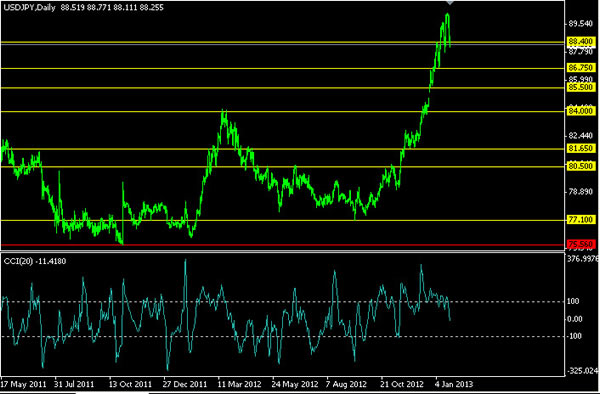
Task: Click the 21 Oct 2012 date label
Action: pyautogui.click(x=402, y=384)
